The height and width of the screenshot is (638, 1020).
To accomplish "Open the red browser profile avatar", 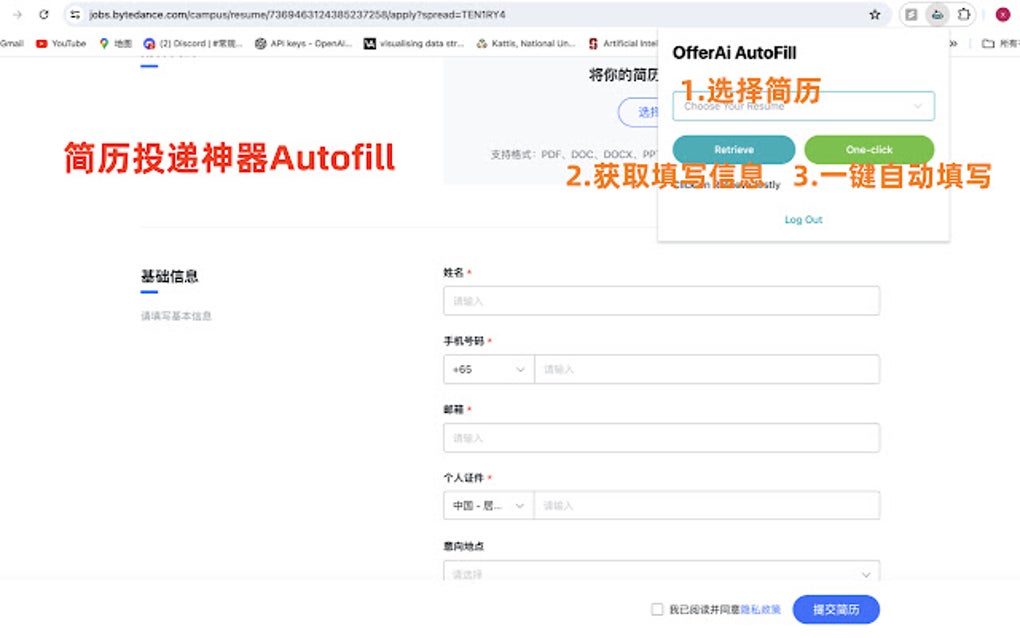I will (x=1003, y=15).
